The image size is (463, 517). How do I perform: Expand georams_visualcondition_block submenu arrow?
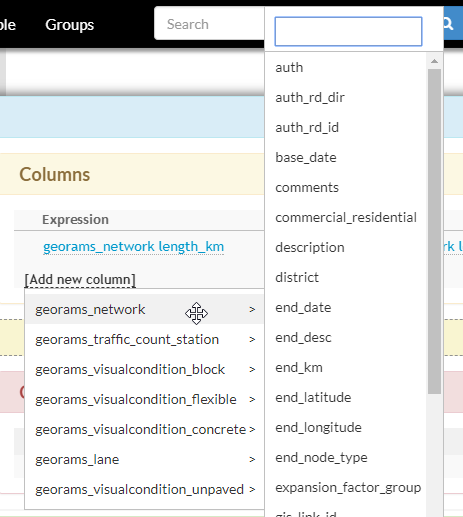coord(252,370)
